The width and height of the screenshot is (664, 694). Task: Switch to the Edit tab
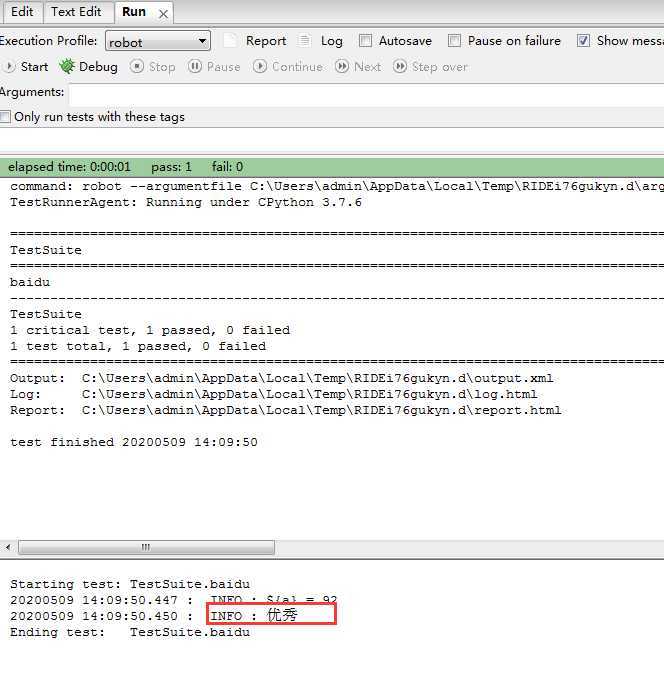(x=22, y=12)
